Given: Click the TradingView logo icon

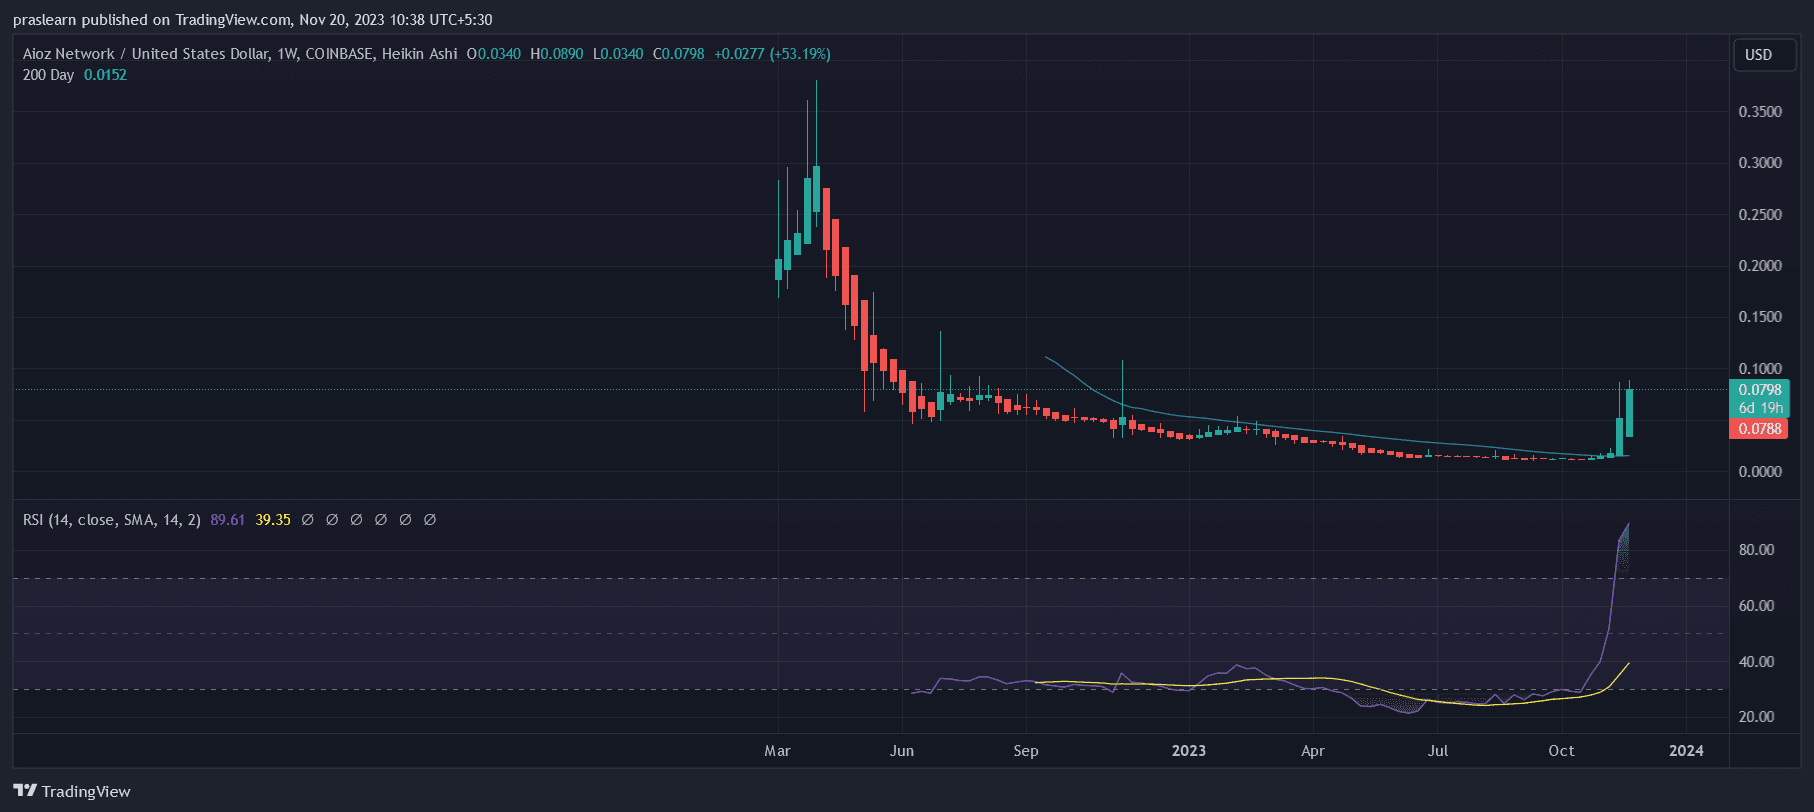Looking at the screenshot, I should [x=25, y=791].
